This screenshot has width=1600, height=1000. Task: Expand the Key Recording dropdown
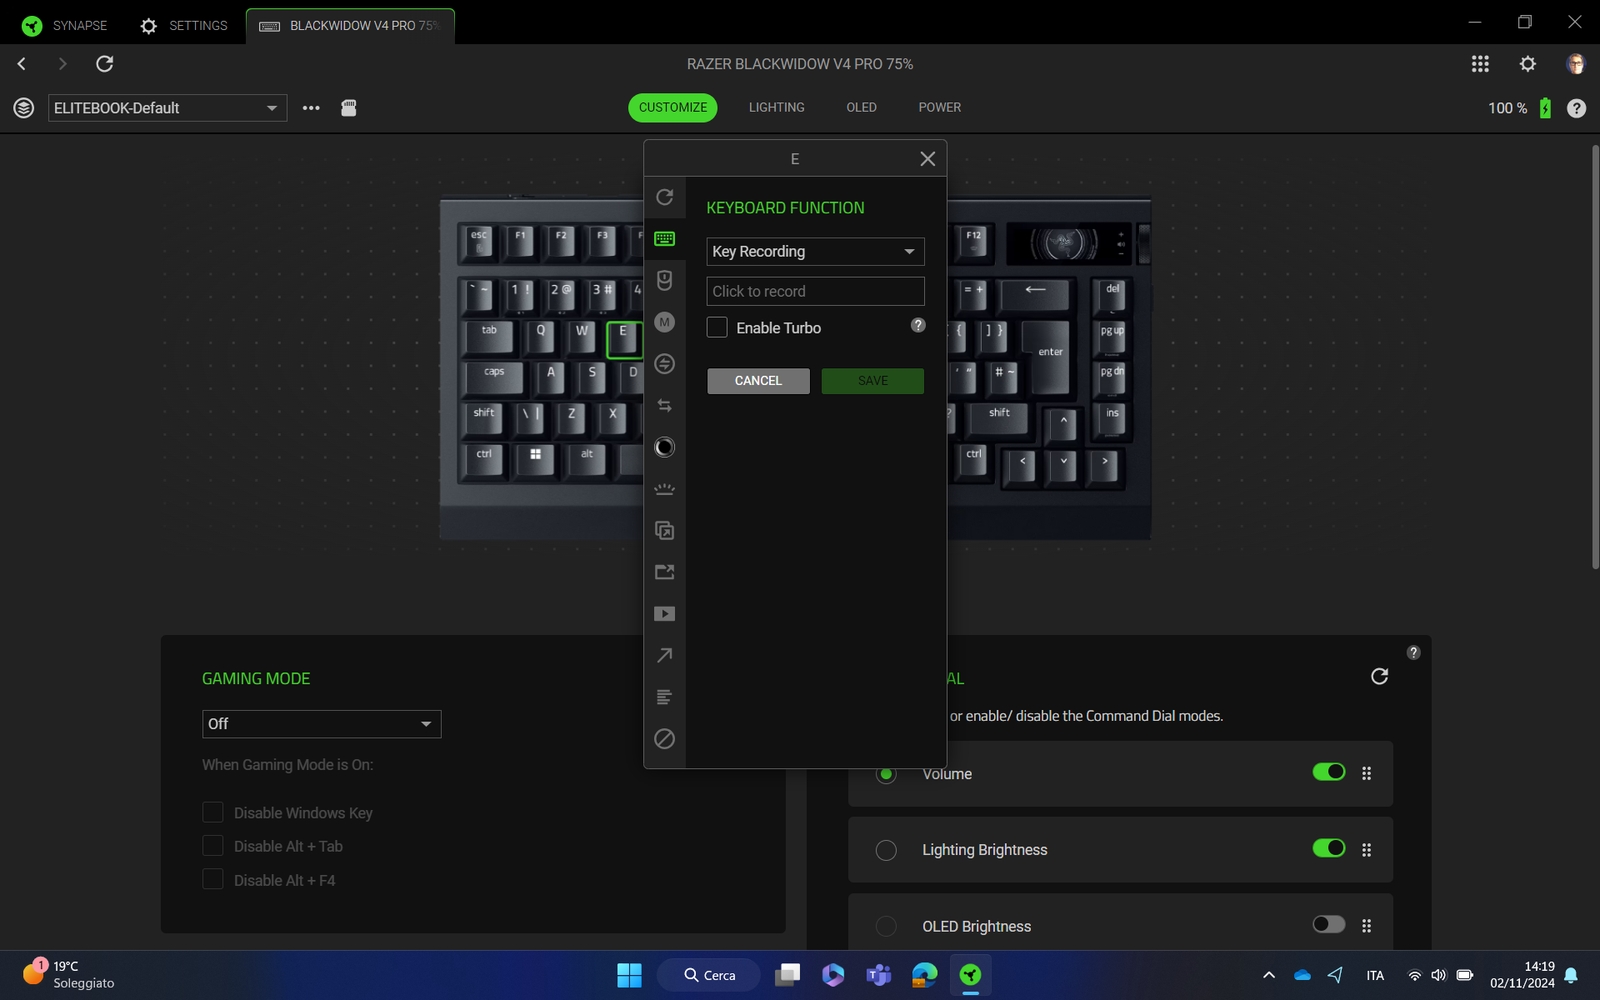tap(814, 252)
